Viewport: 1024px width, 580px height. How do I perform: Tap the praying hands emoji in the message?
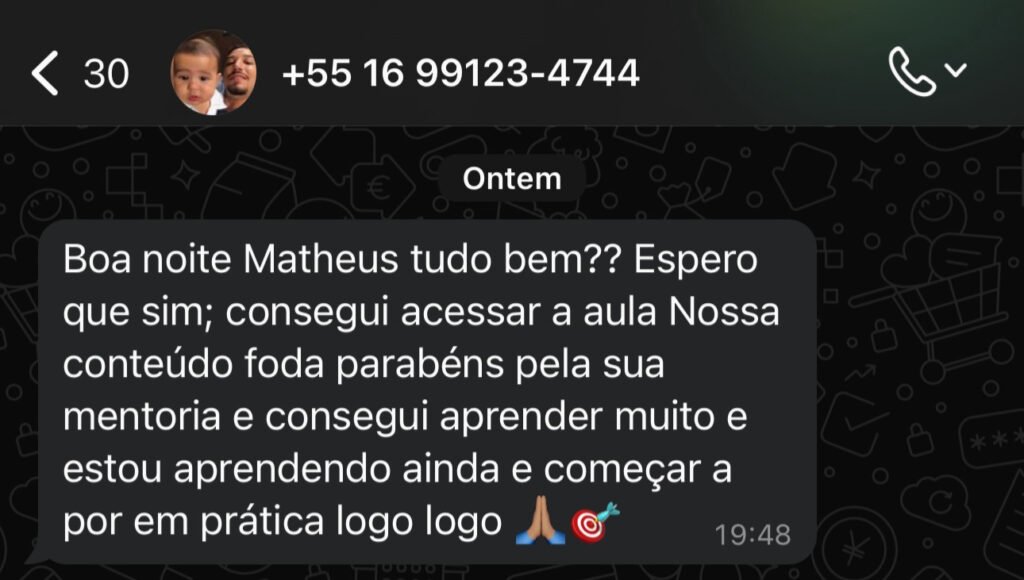click(x=539, y=520)
